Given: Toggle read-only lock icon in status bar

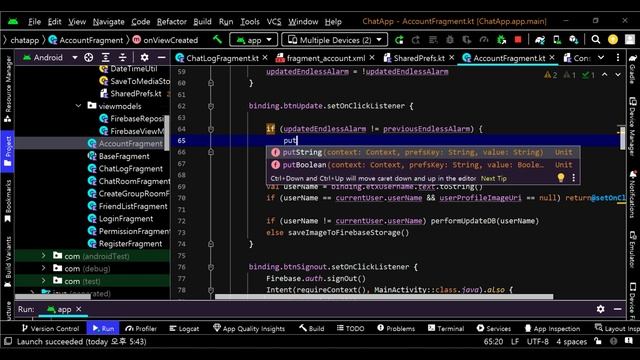Looking at the screenshot, I should coord(598,341).
